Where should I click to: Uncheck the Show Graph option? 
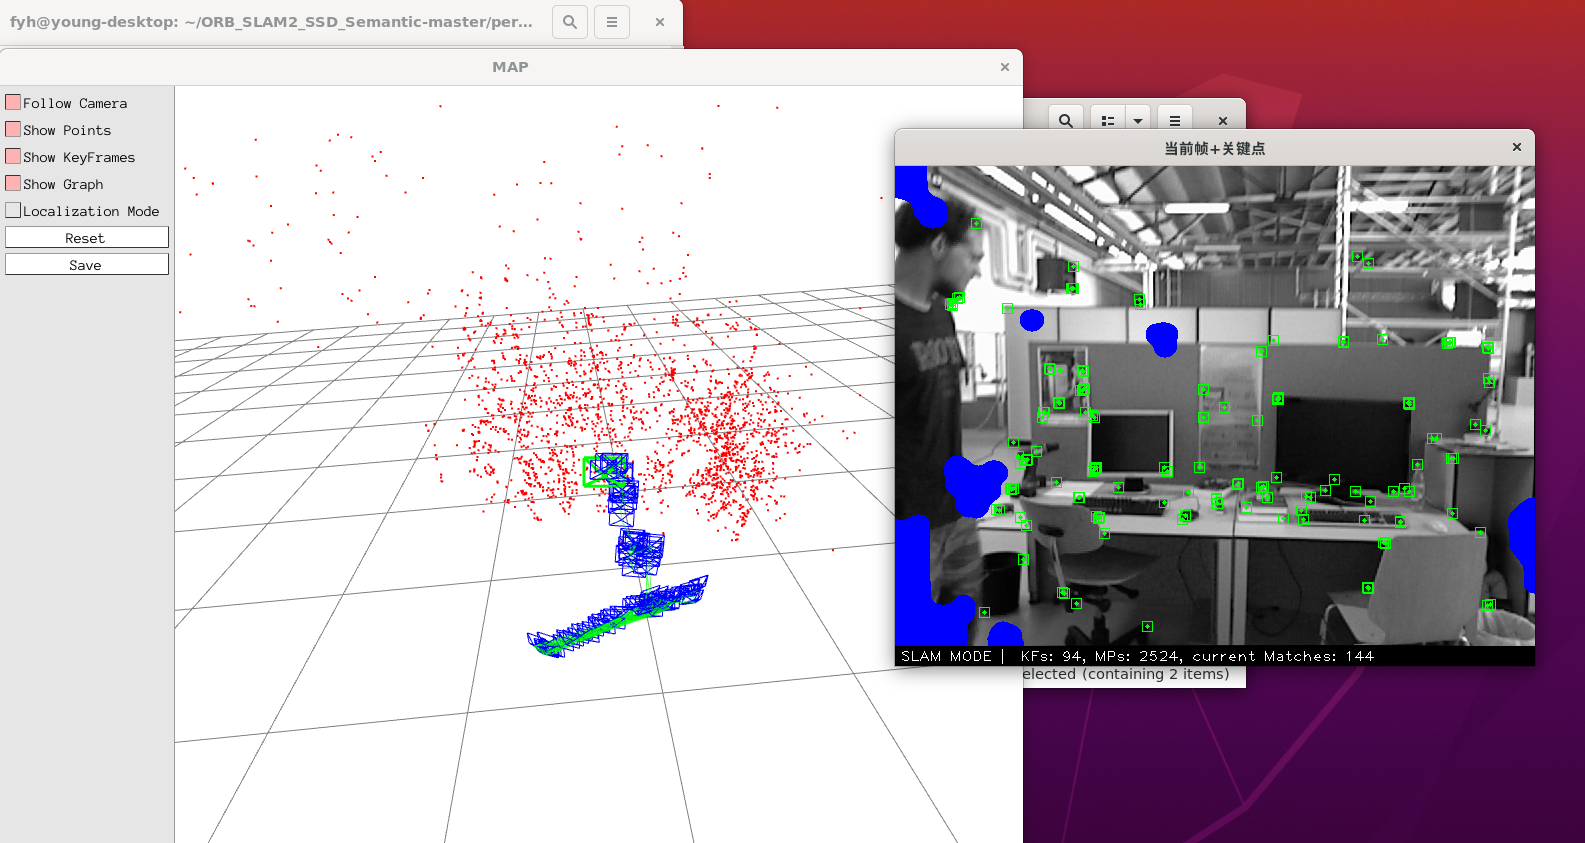[x=13, y=183]
